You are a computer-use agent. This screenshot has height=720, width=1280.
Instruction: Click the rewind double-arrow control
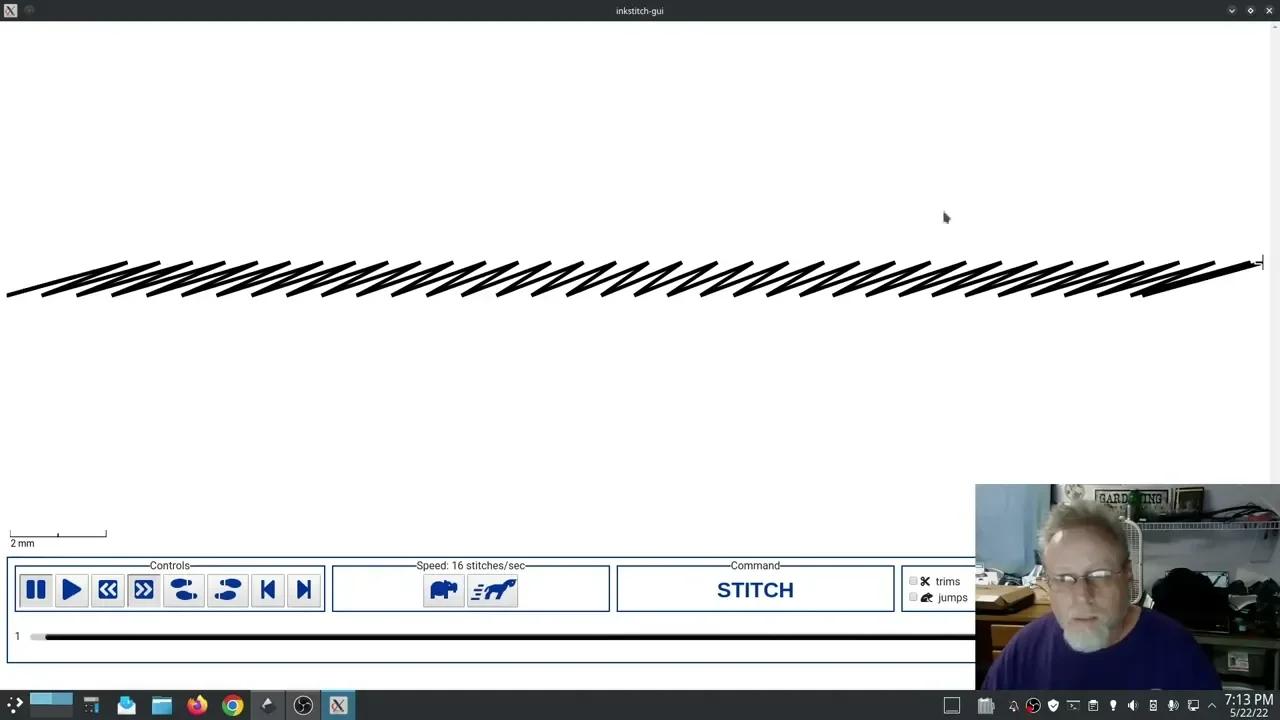click(x=107, y=590)
